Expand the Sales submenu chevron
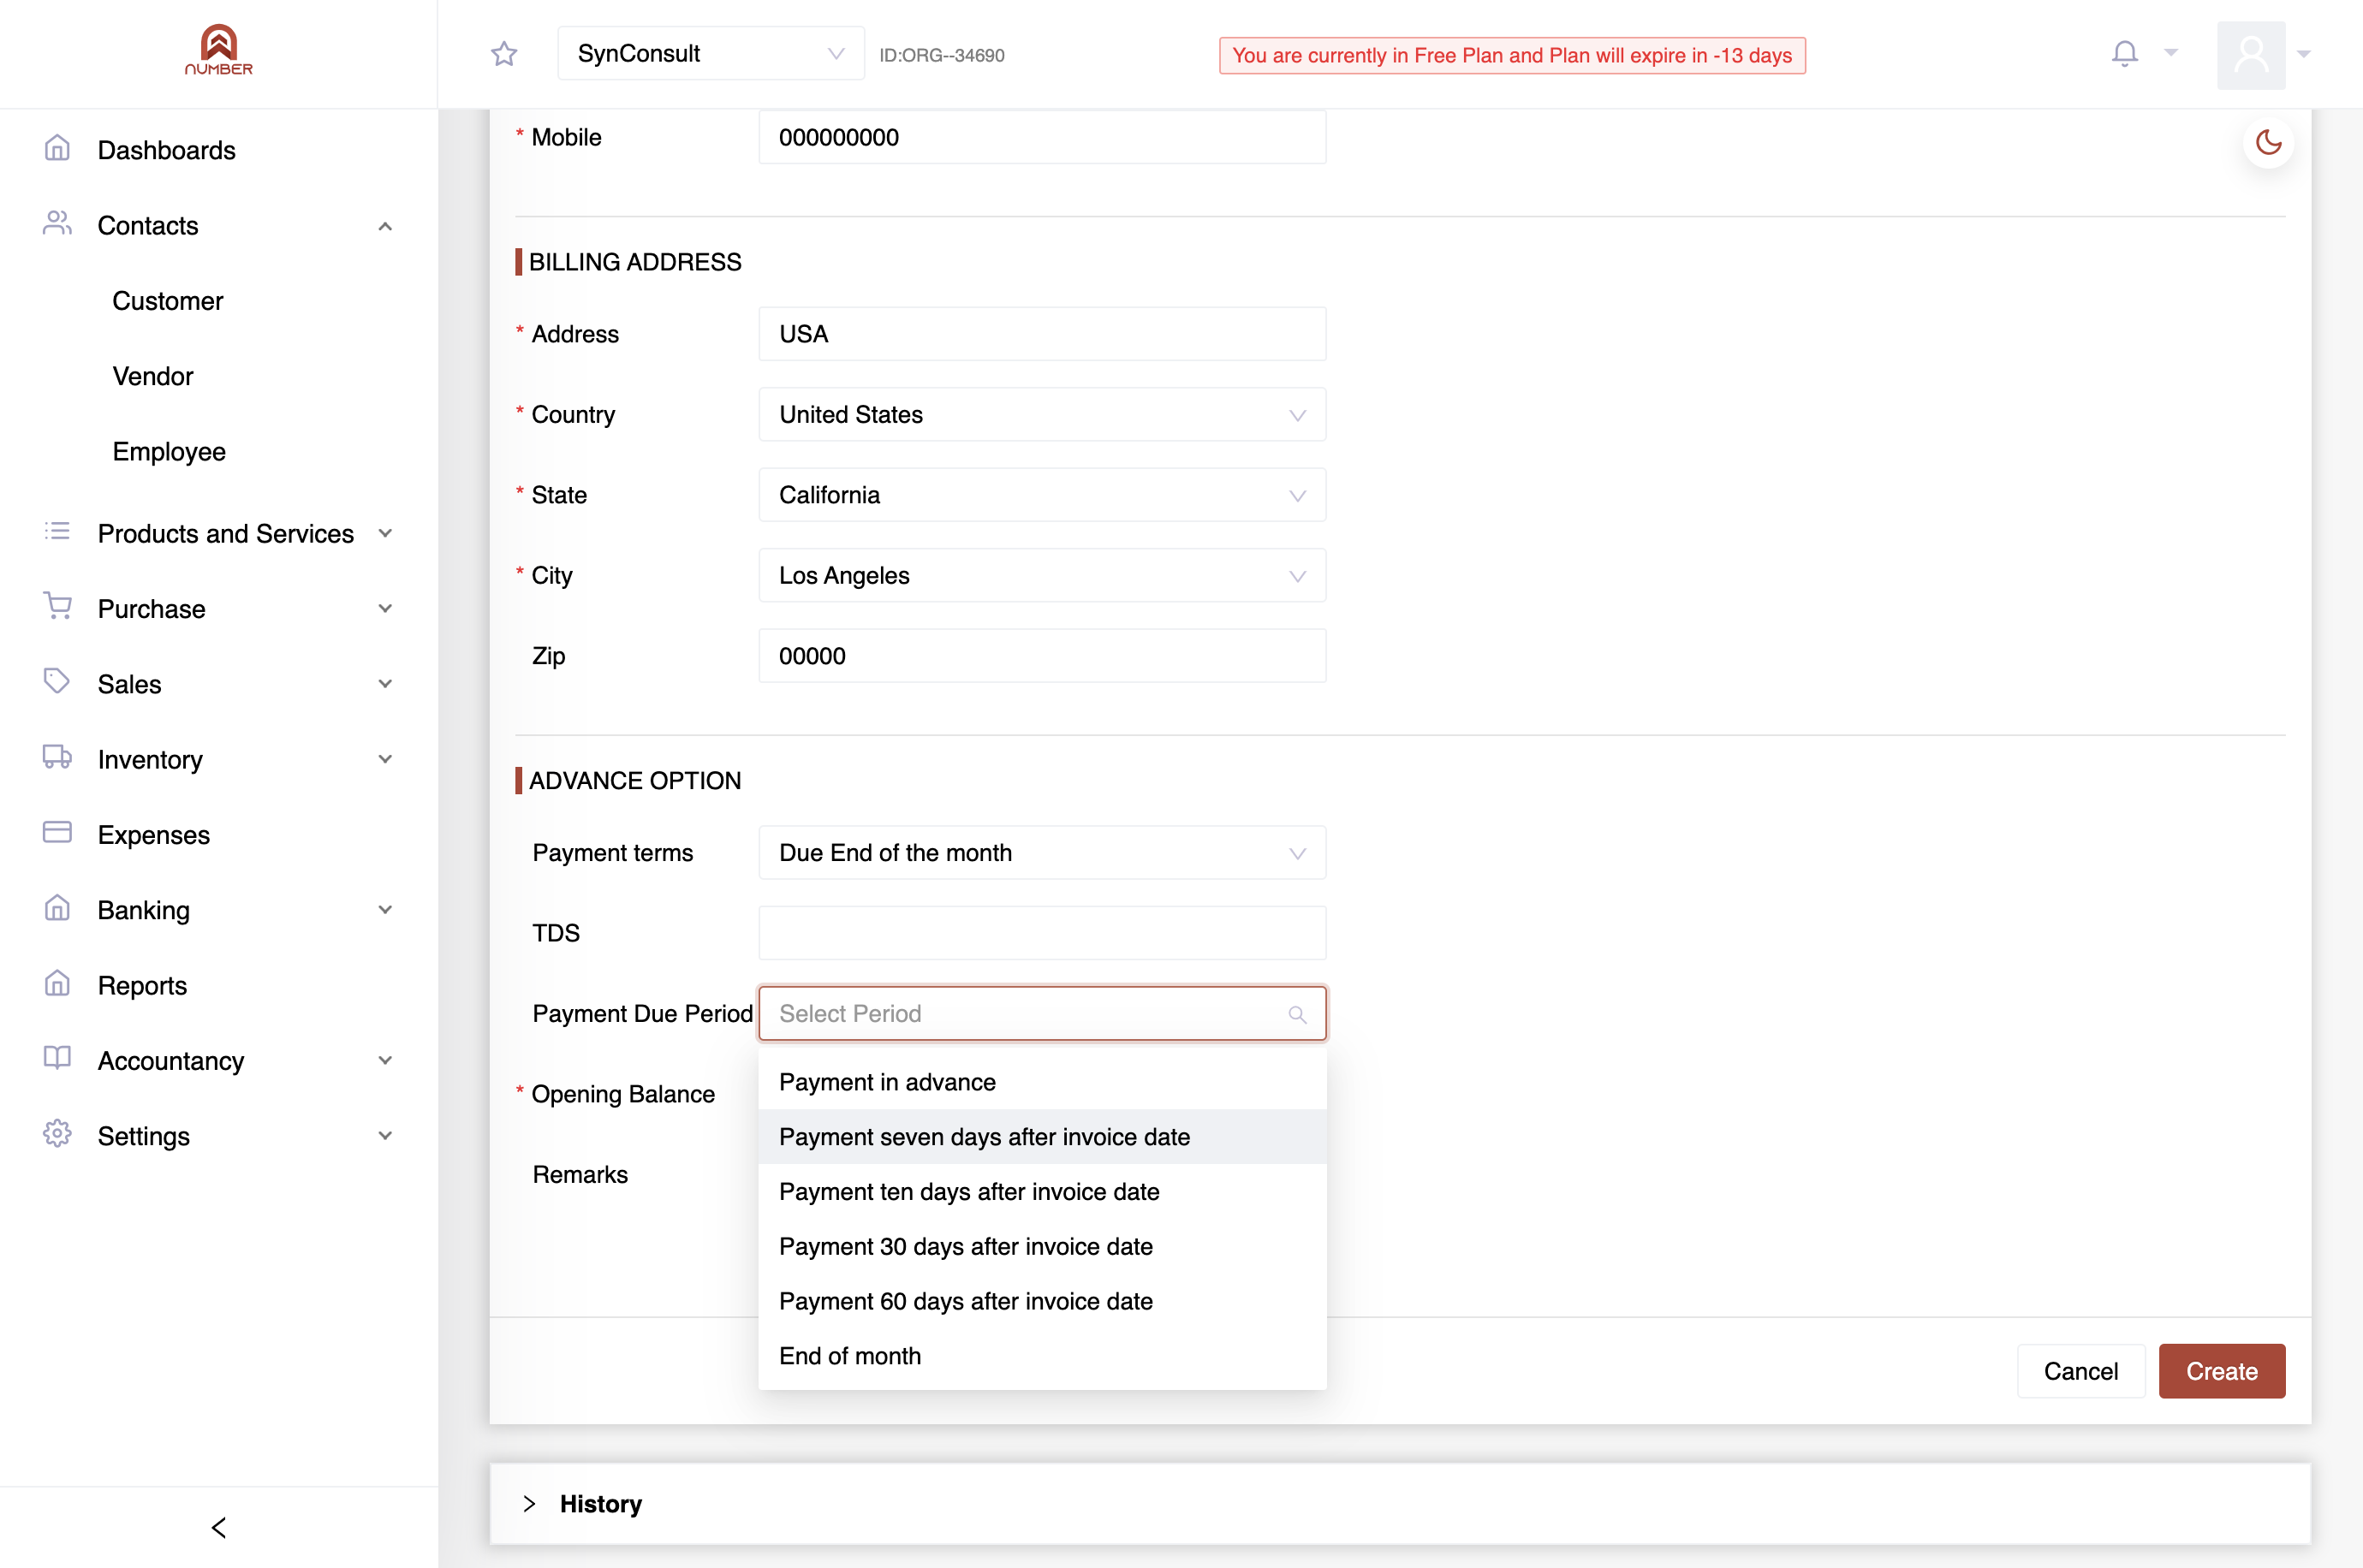 click(x=385, y=684)
